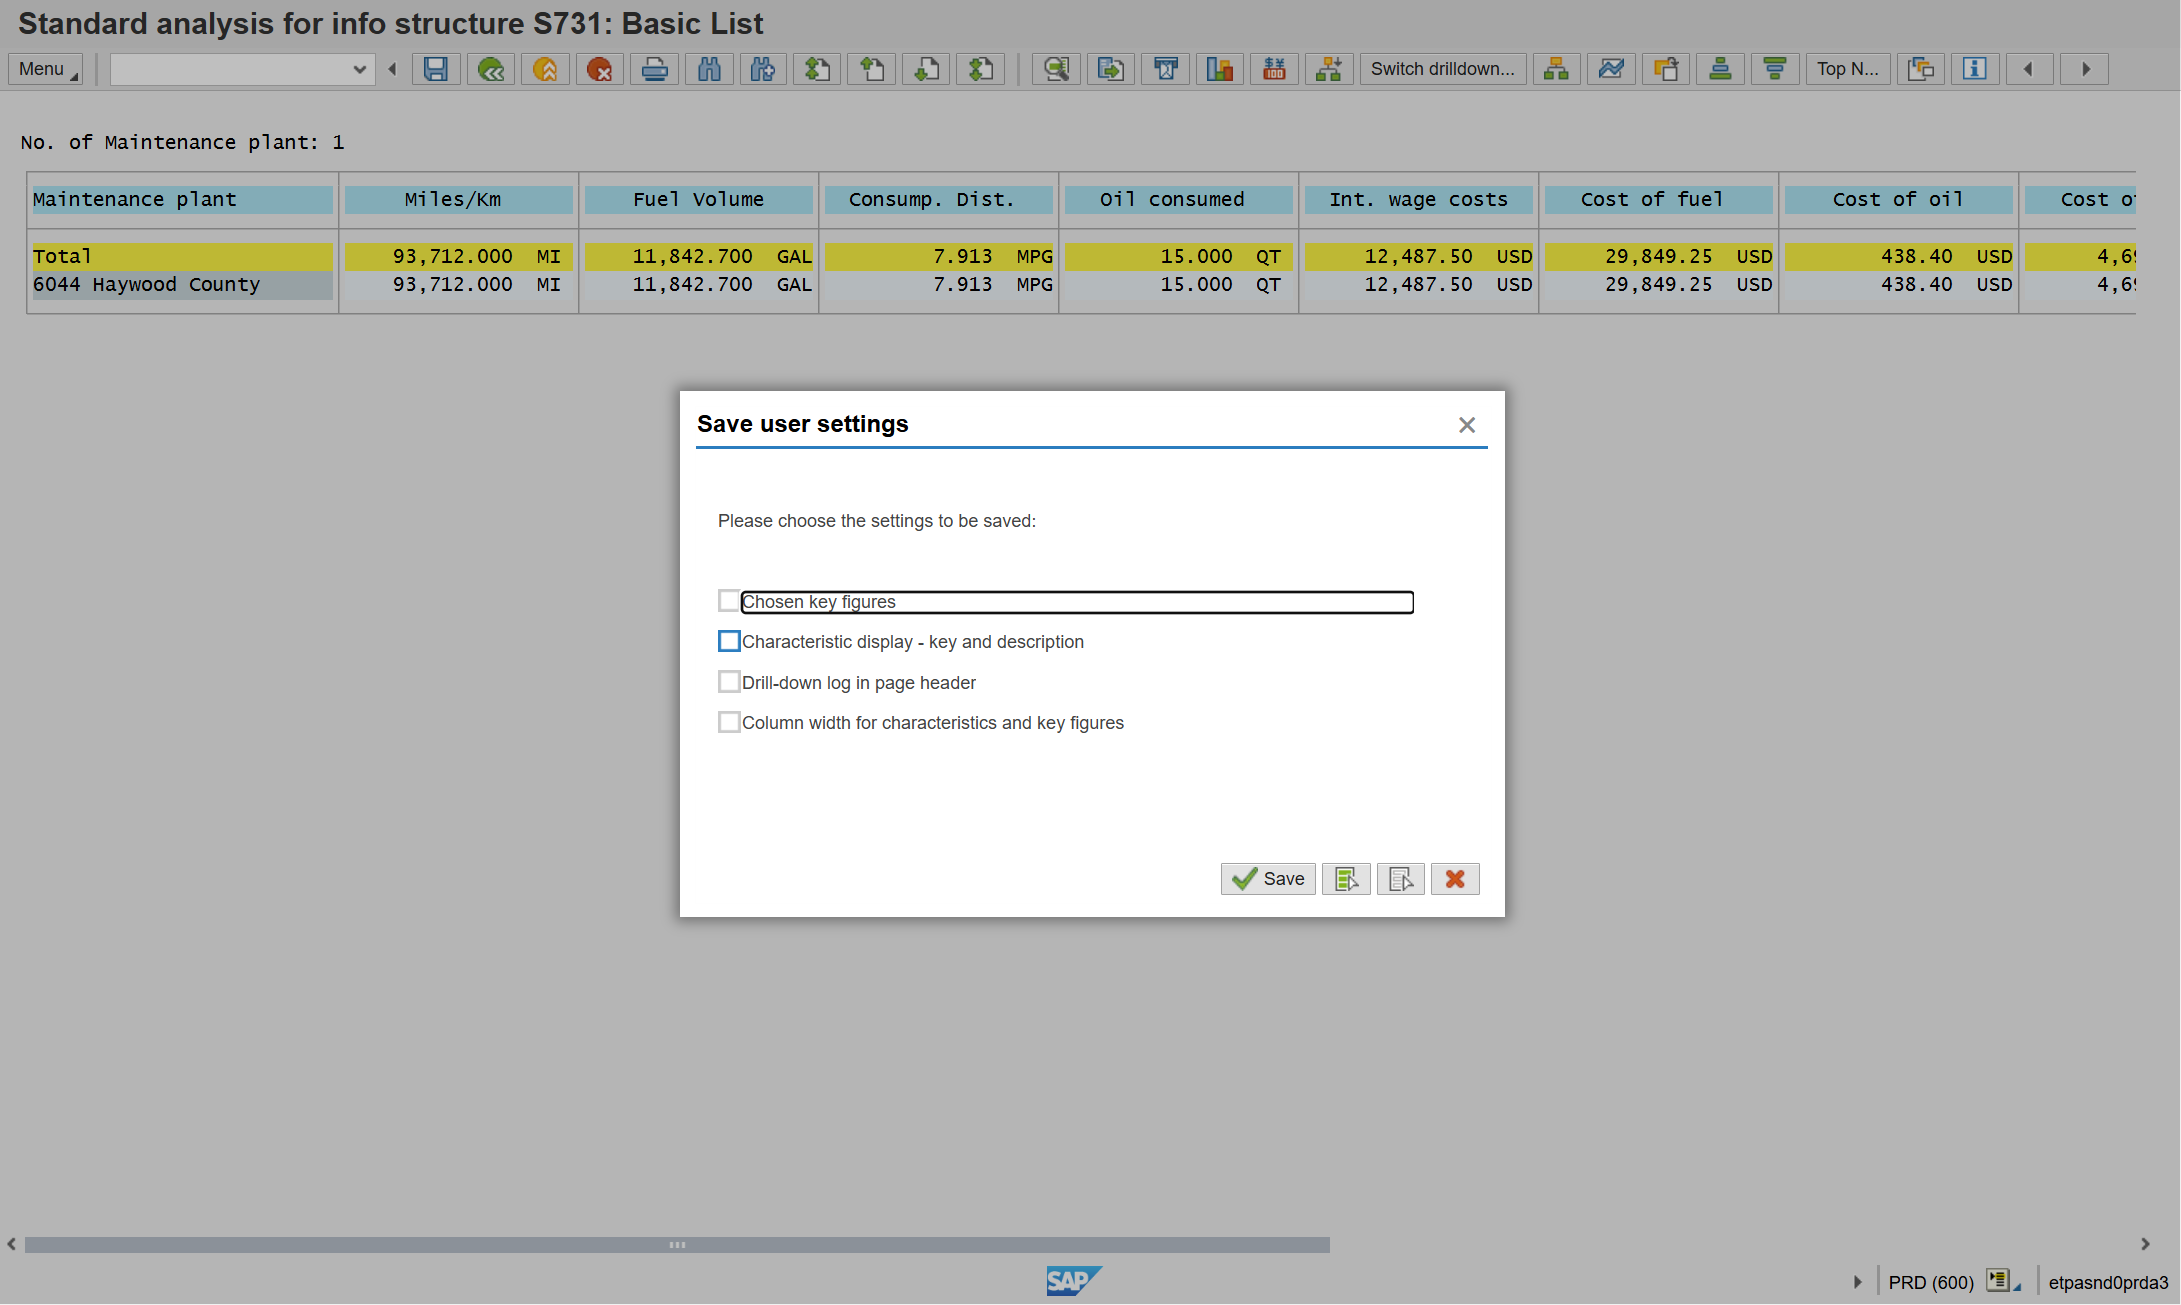The width and height of the screenshot is (2181, 1305).
Task: Click the Oil consumed column header
Action: 1179,200
